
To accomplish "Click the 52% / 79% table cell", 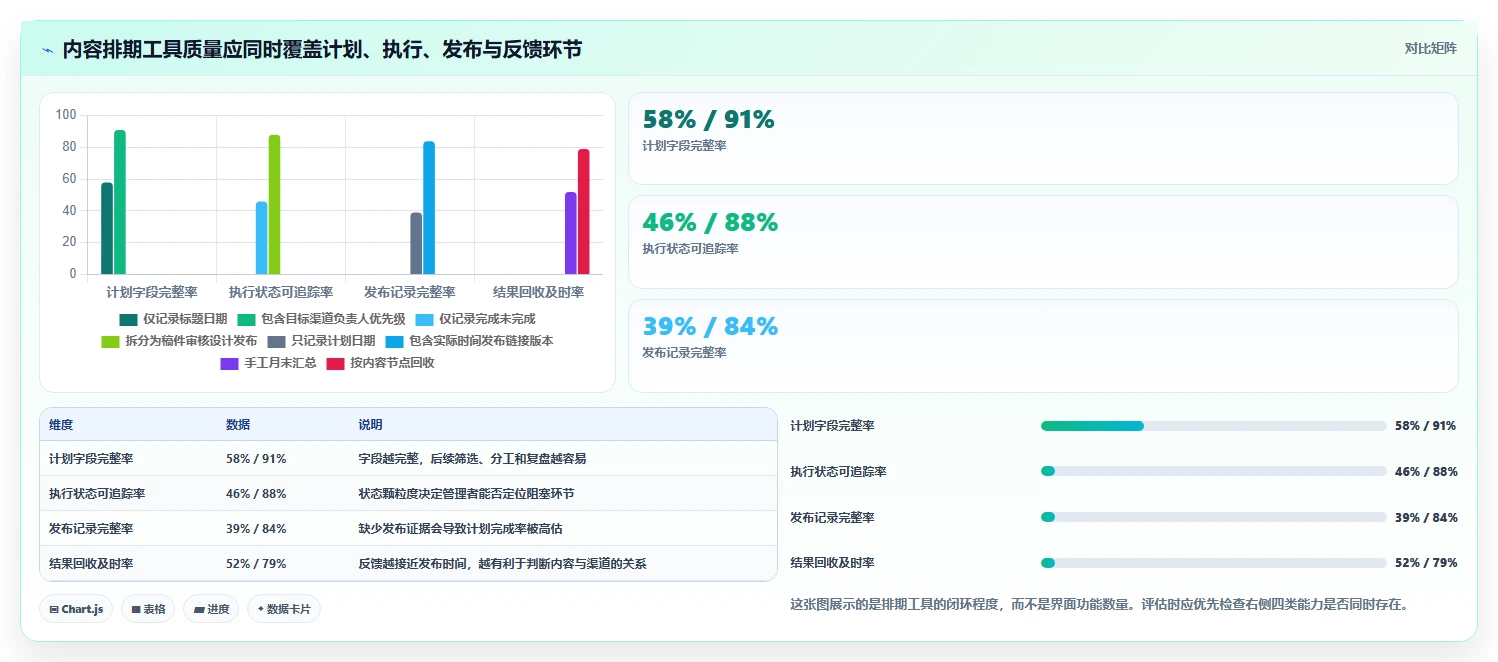I will (x=256, y=564).
